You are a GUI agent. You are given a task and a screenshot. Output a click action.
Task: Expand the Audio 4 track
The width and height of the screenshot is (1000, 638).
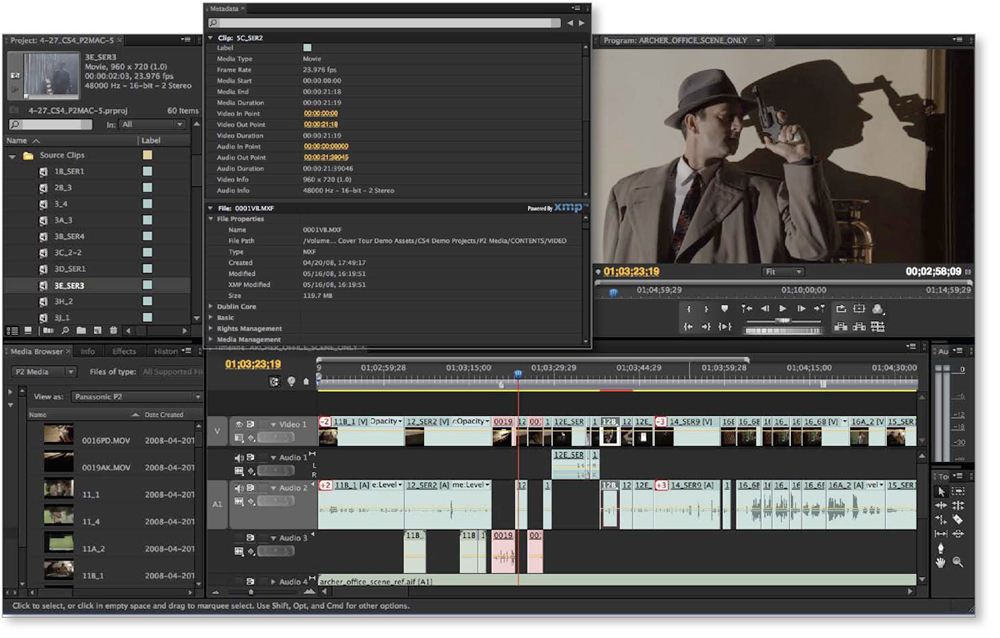click(x=274, y=582)
